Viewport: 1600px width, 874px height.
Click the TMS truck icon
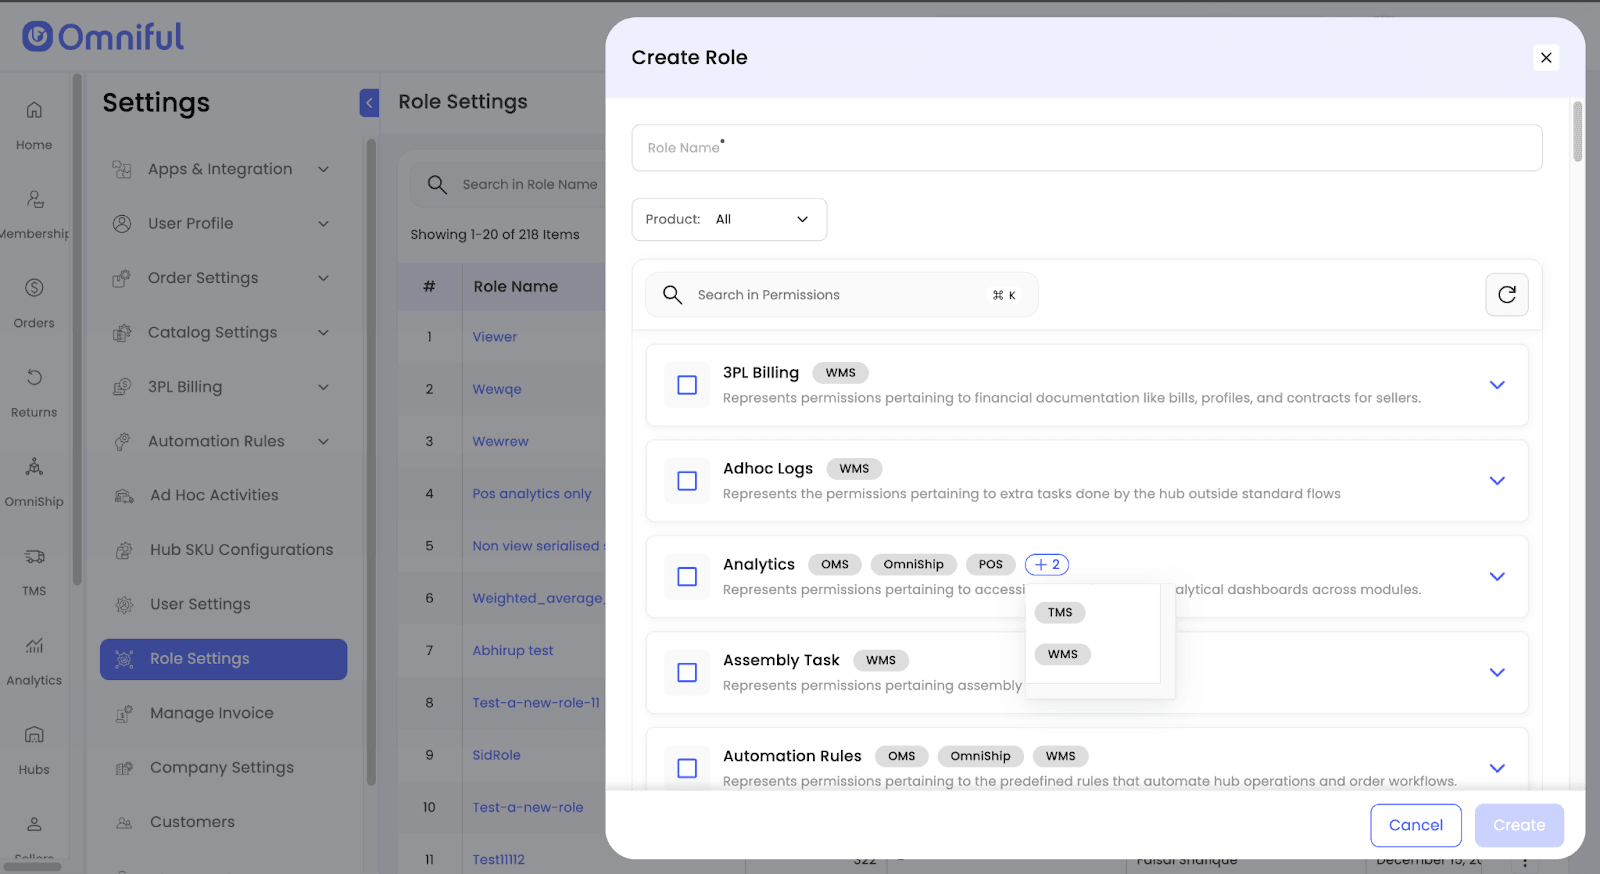[34, 557]
